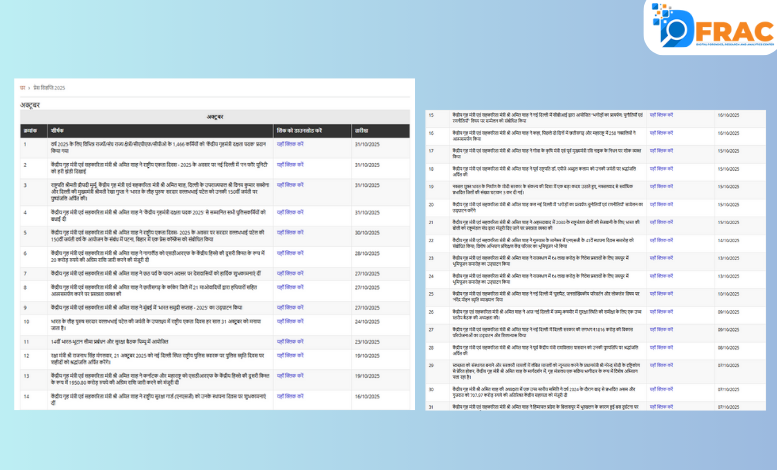Click the DFRAC logo in the corner
The height and width of the screenshot is (470, 777).
coord(713,27)
